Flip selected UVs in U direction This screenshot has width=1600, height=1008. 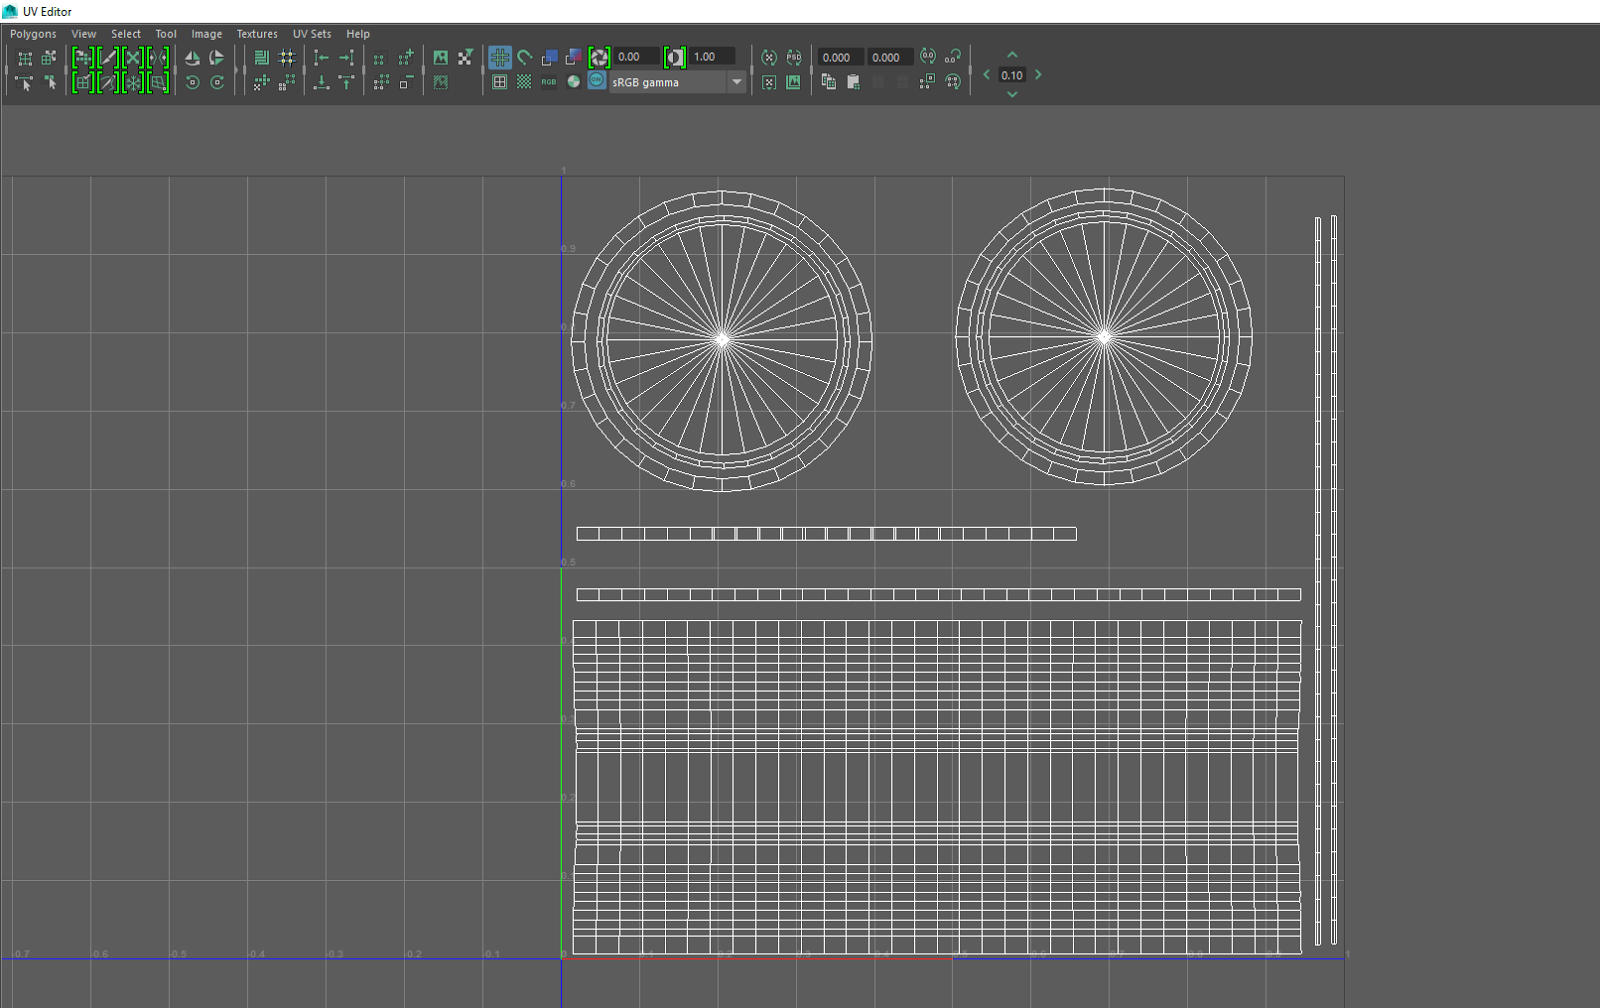click(192, 57)
